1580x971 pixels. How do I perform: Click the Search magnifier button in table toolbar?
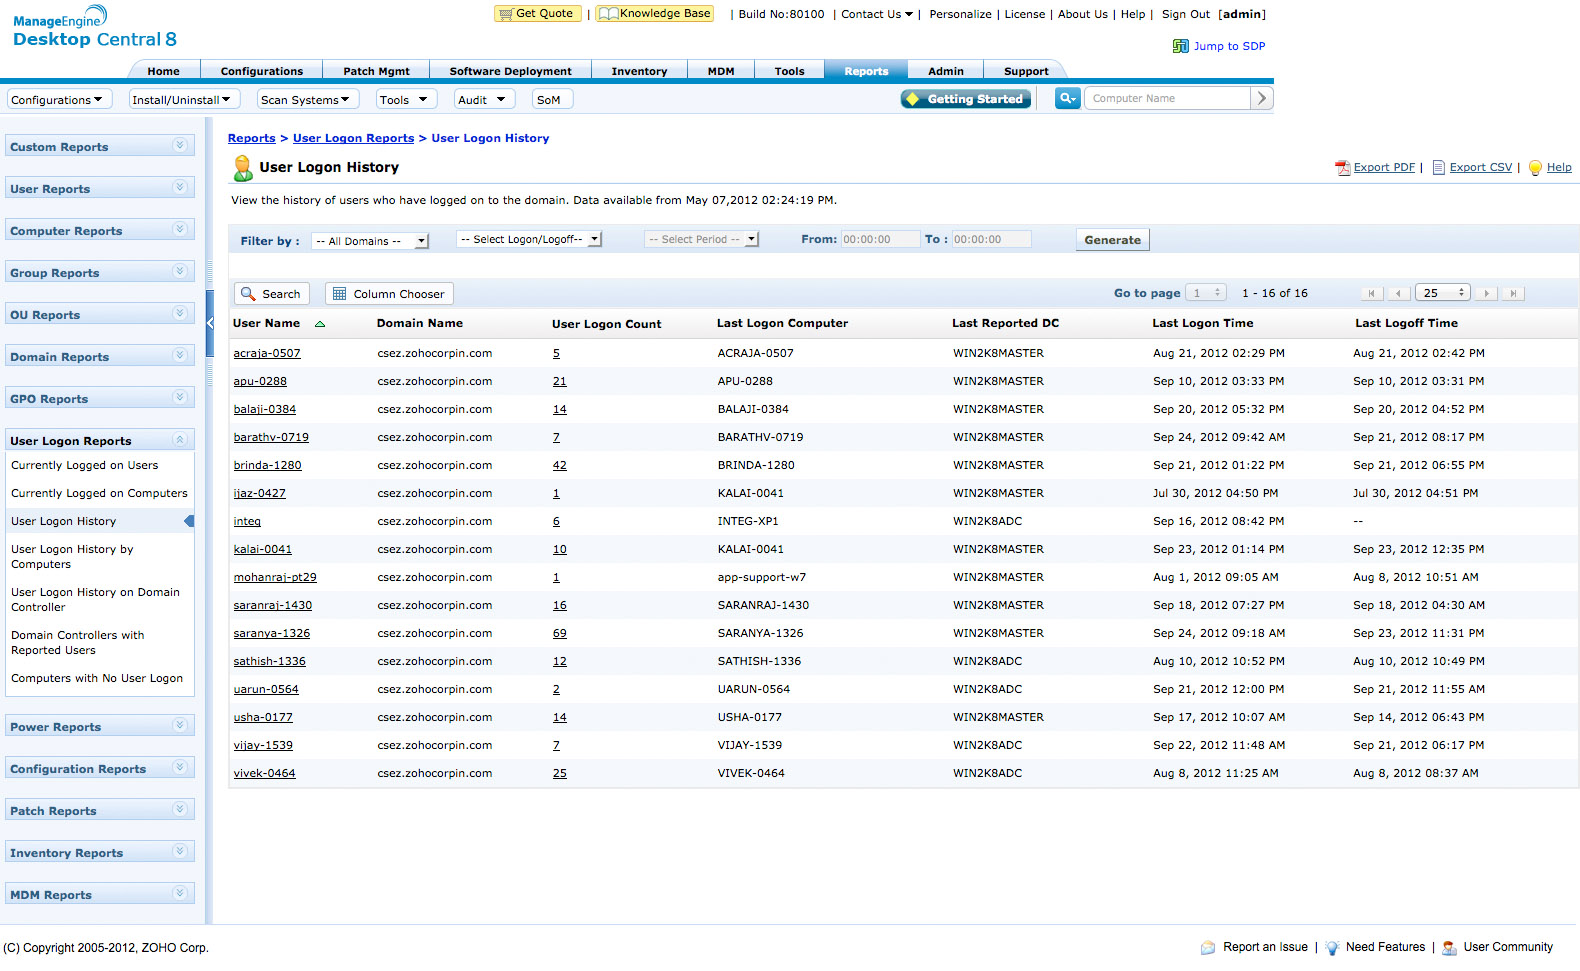click(271, 294)
